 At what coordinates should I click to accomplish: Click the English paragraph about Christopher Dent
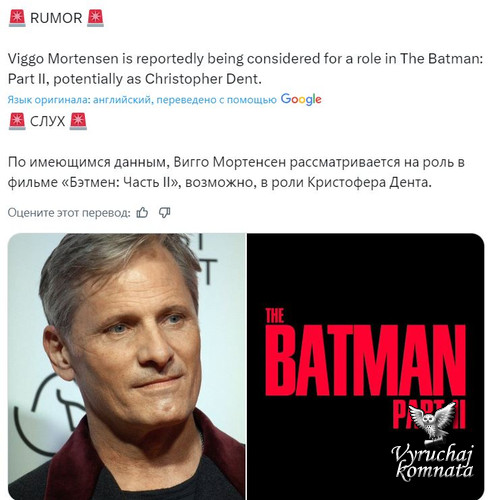[x=245, y=69]
